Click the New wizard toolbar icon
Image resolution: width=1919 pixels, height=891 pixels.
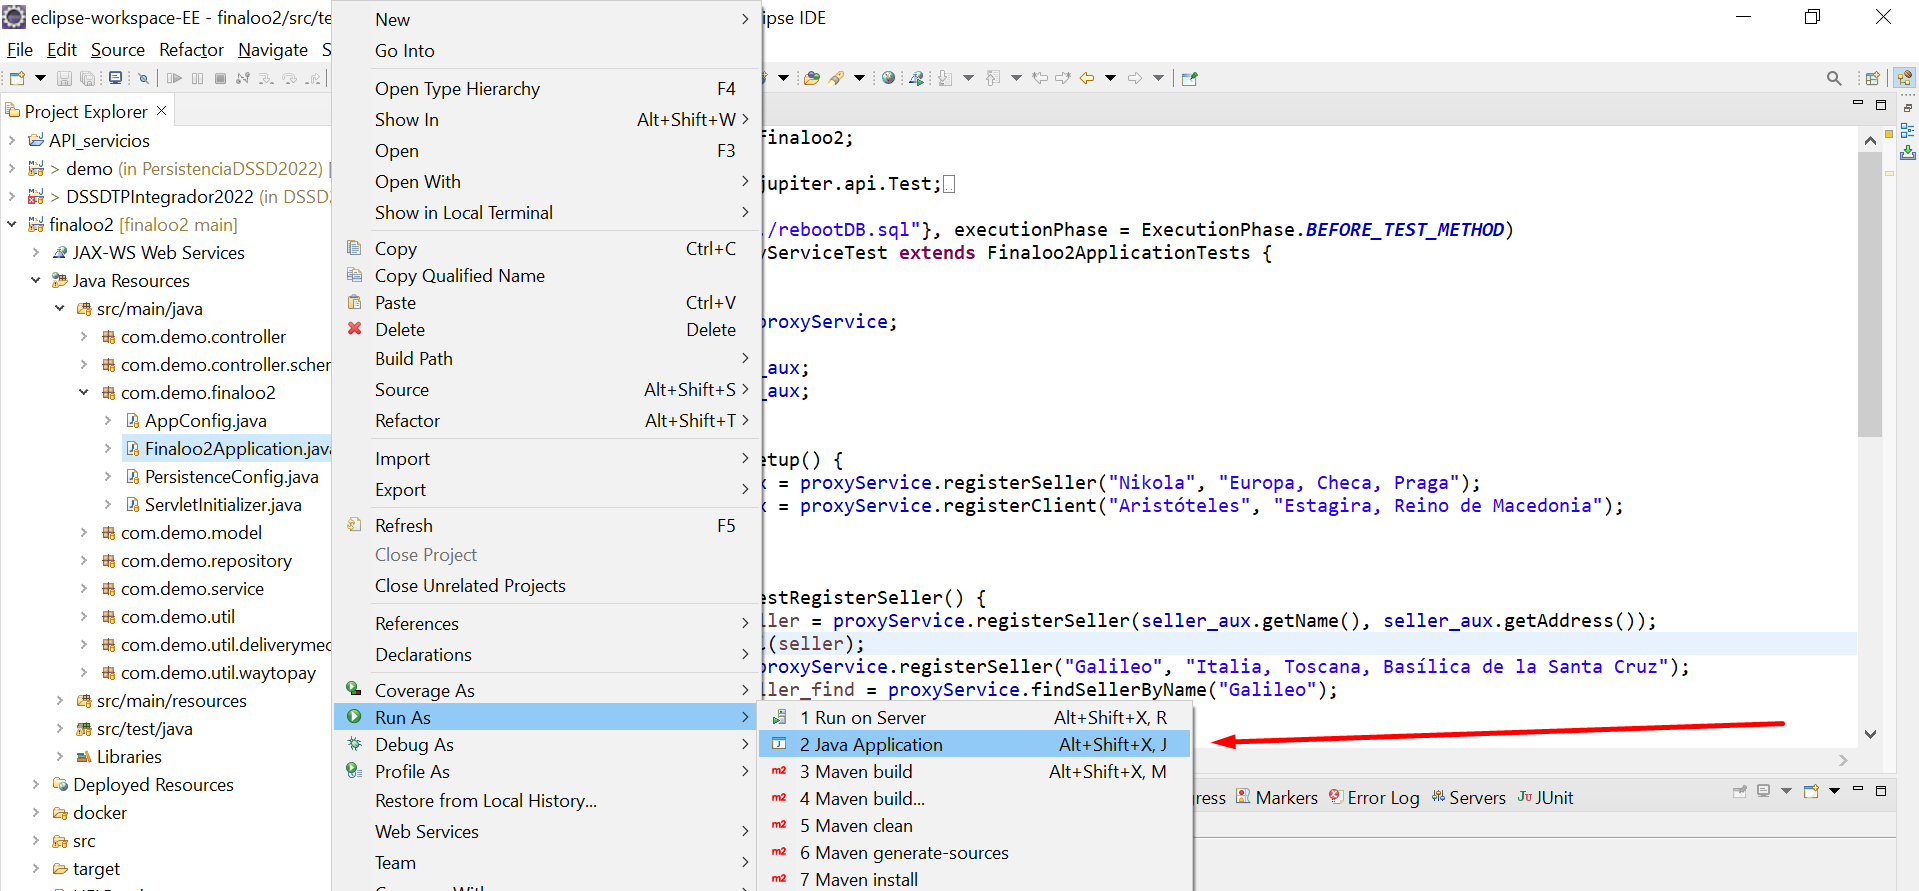(17, 78)
